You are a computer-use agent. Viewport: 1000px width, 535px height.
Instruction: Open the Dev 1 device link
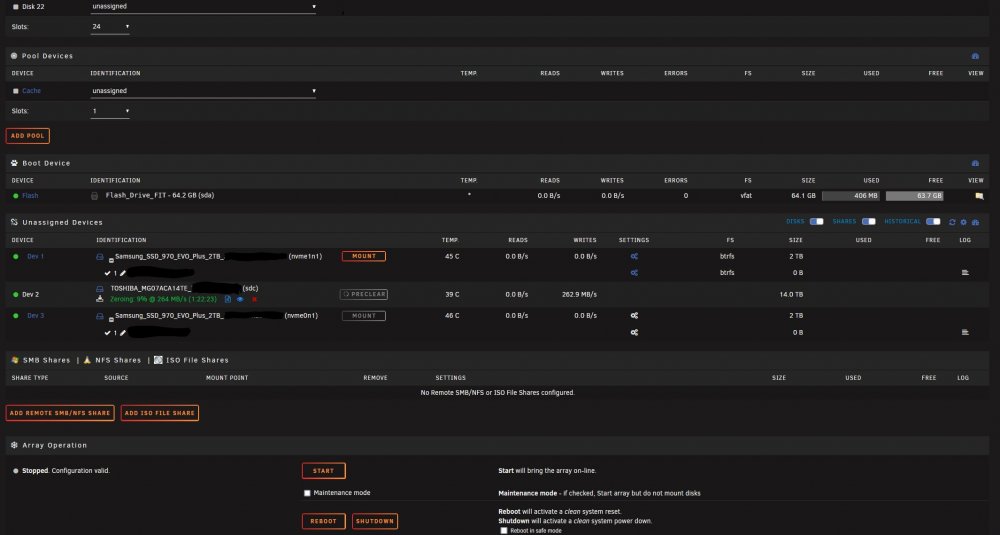[x=35, y=256]
